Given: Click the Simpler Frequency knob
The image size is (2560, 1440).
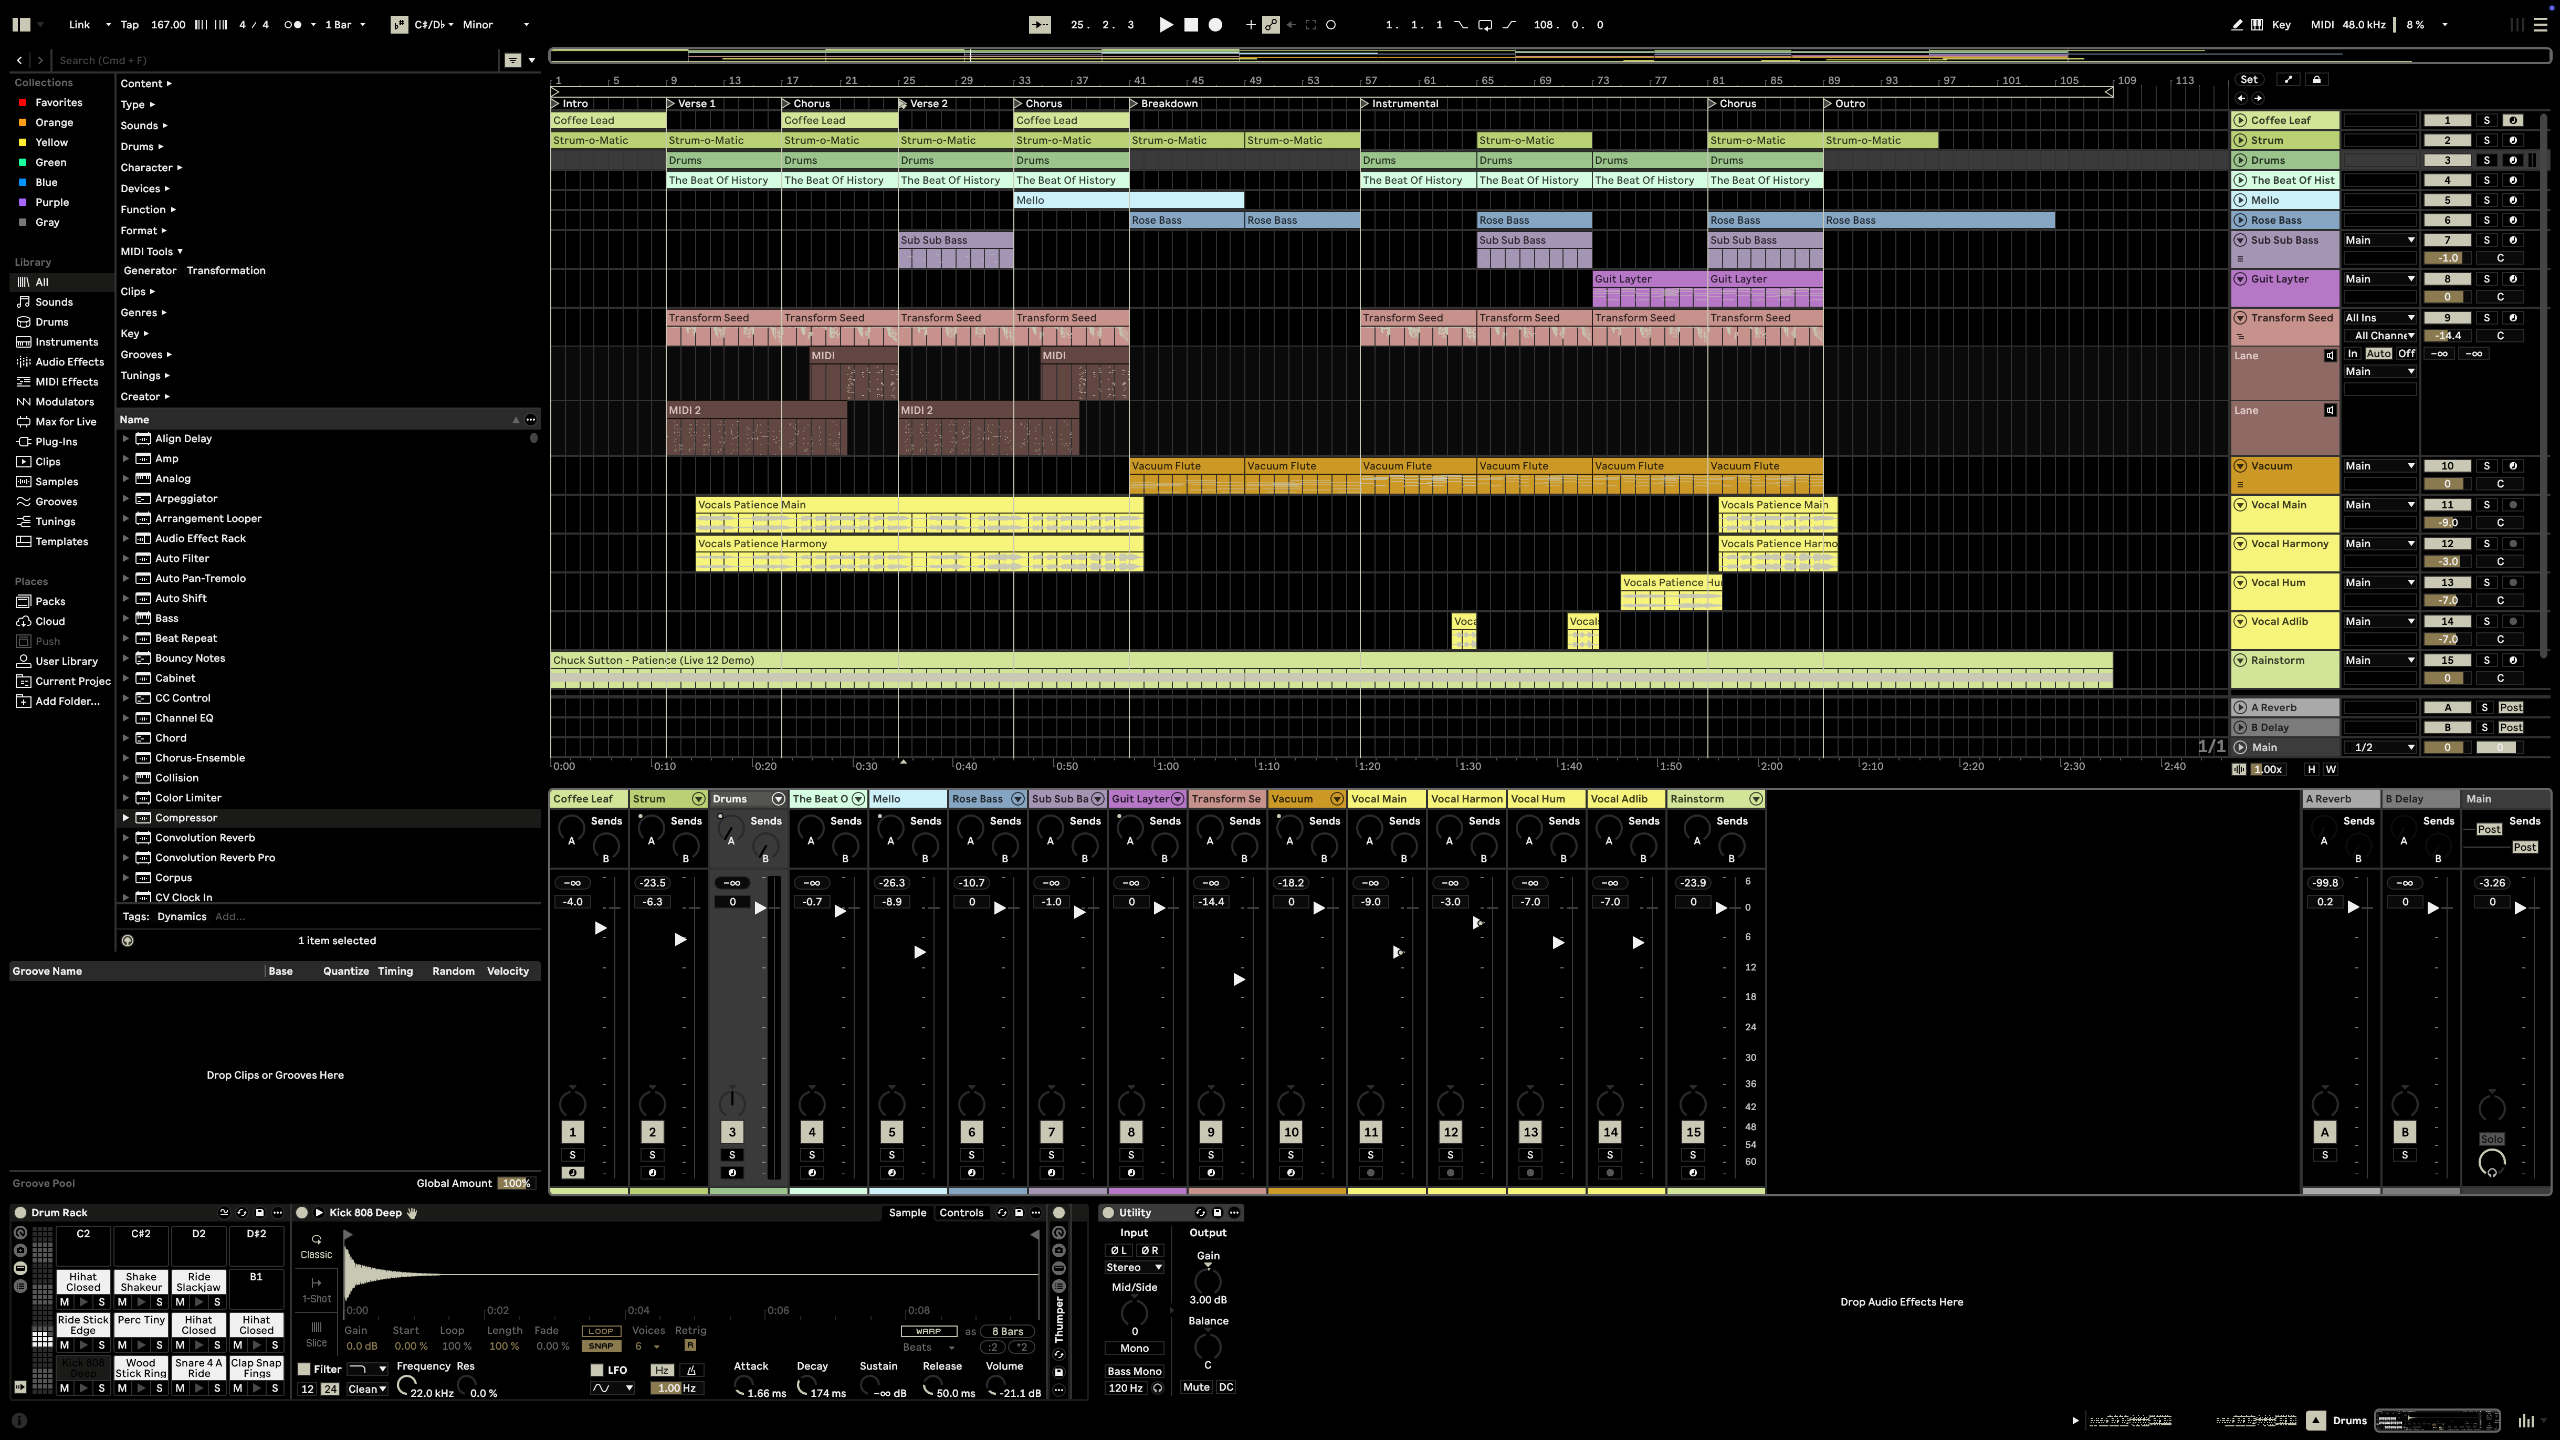Looking at the screenshot, I should click(406, 1386).
